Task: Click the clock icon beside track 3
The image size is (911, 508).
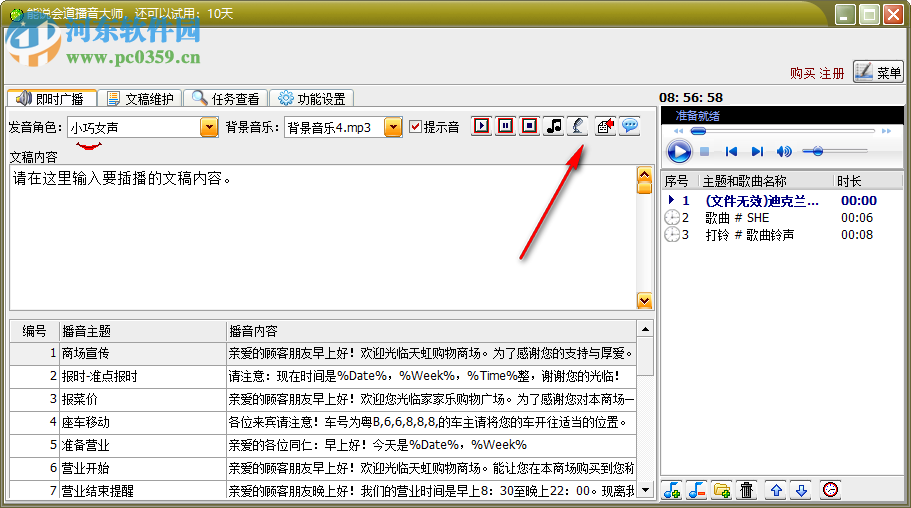Action: (672, 235)
